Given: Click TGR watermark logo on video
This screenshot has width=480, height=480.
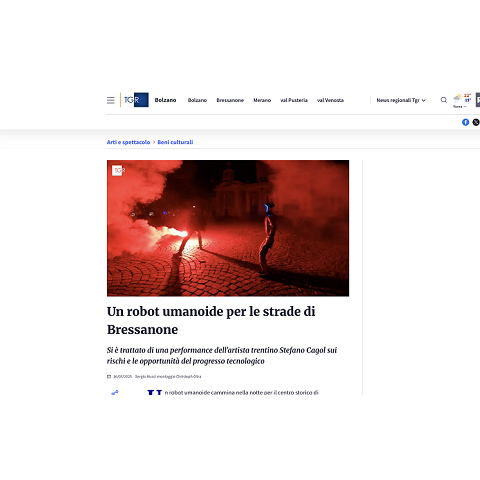Looking at the screenshot, I should [x=118, y=170].
